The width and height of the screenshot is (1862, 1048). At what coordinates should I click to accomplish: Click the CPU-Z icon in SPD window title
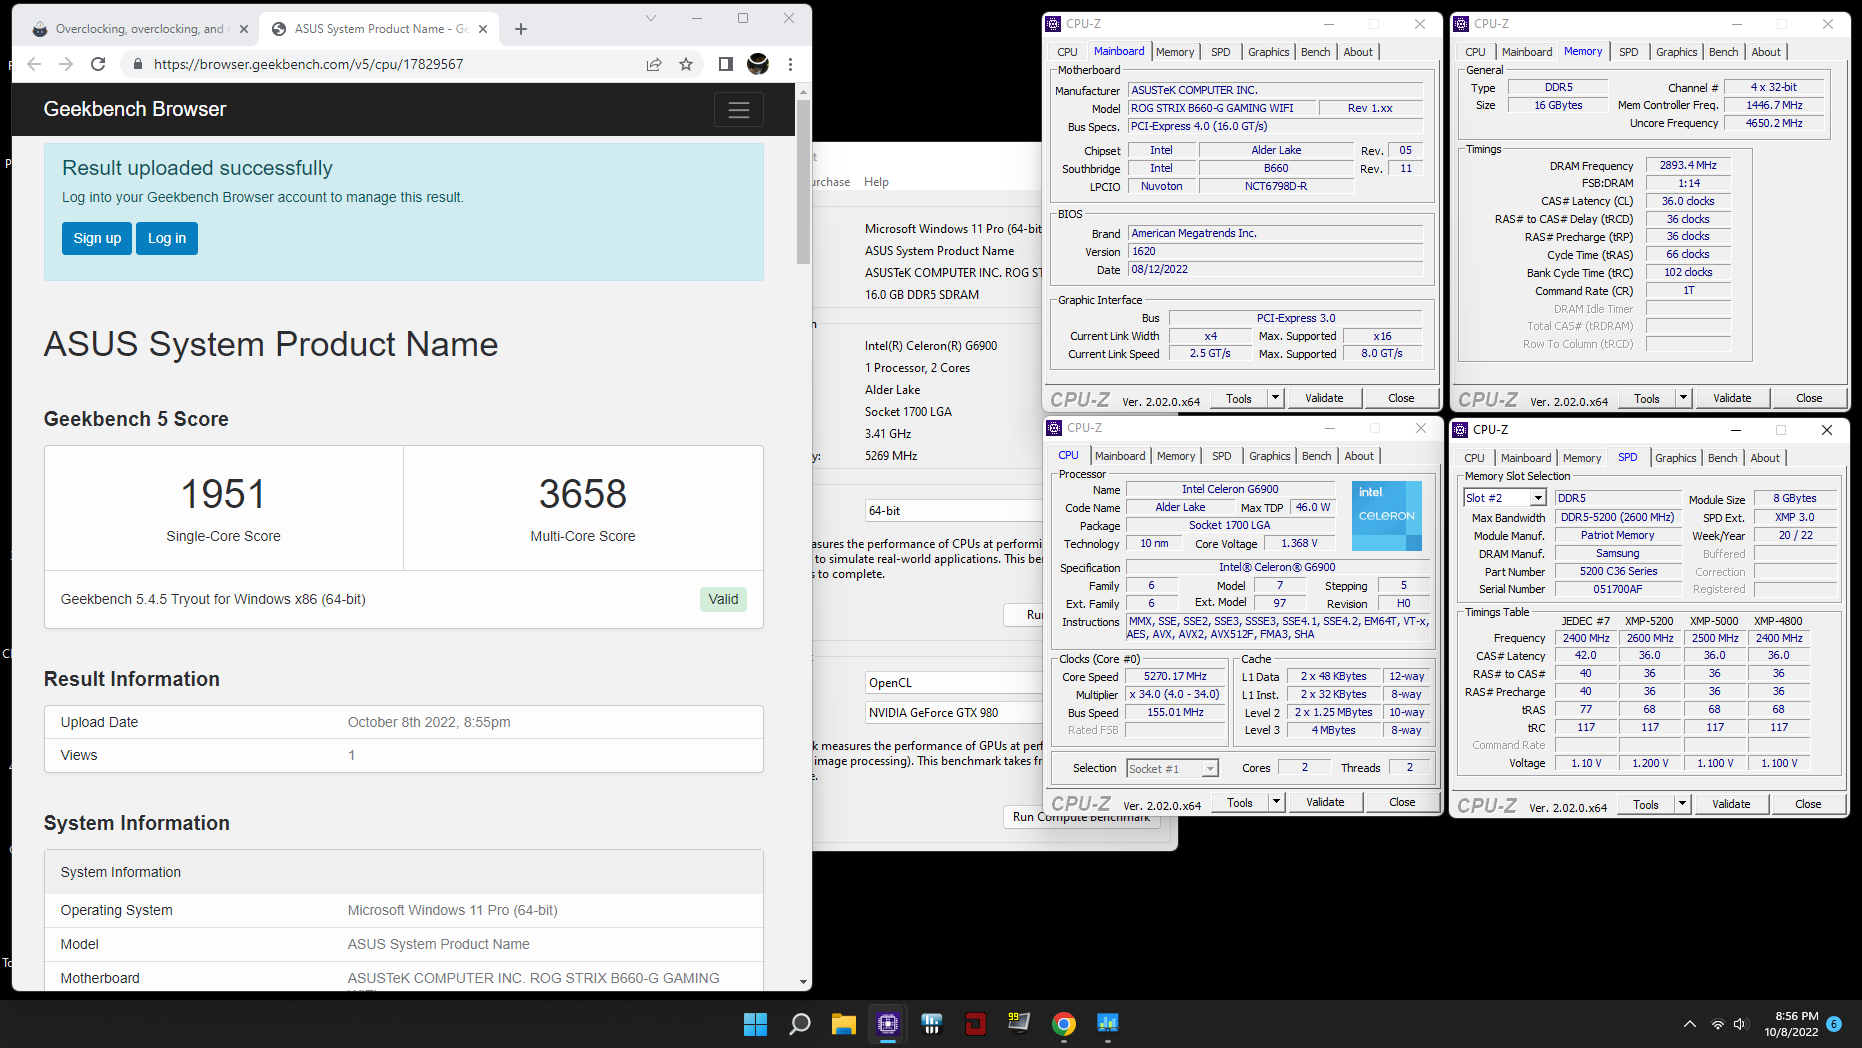click(x=1461, y=430)
